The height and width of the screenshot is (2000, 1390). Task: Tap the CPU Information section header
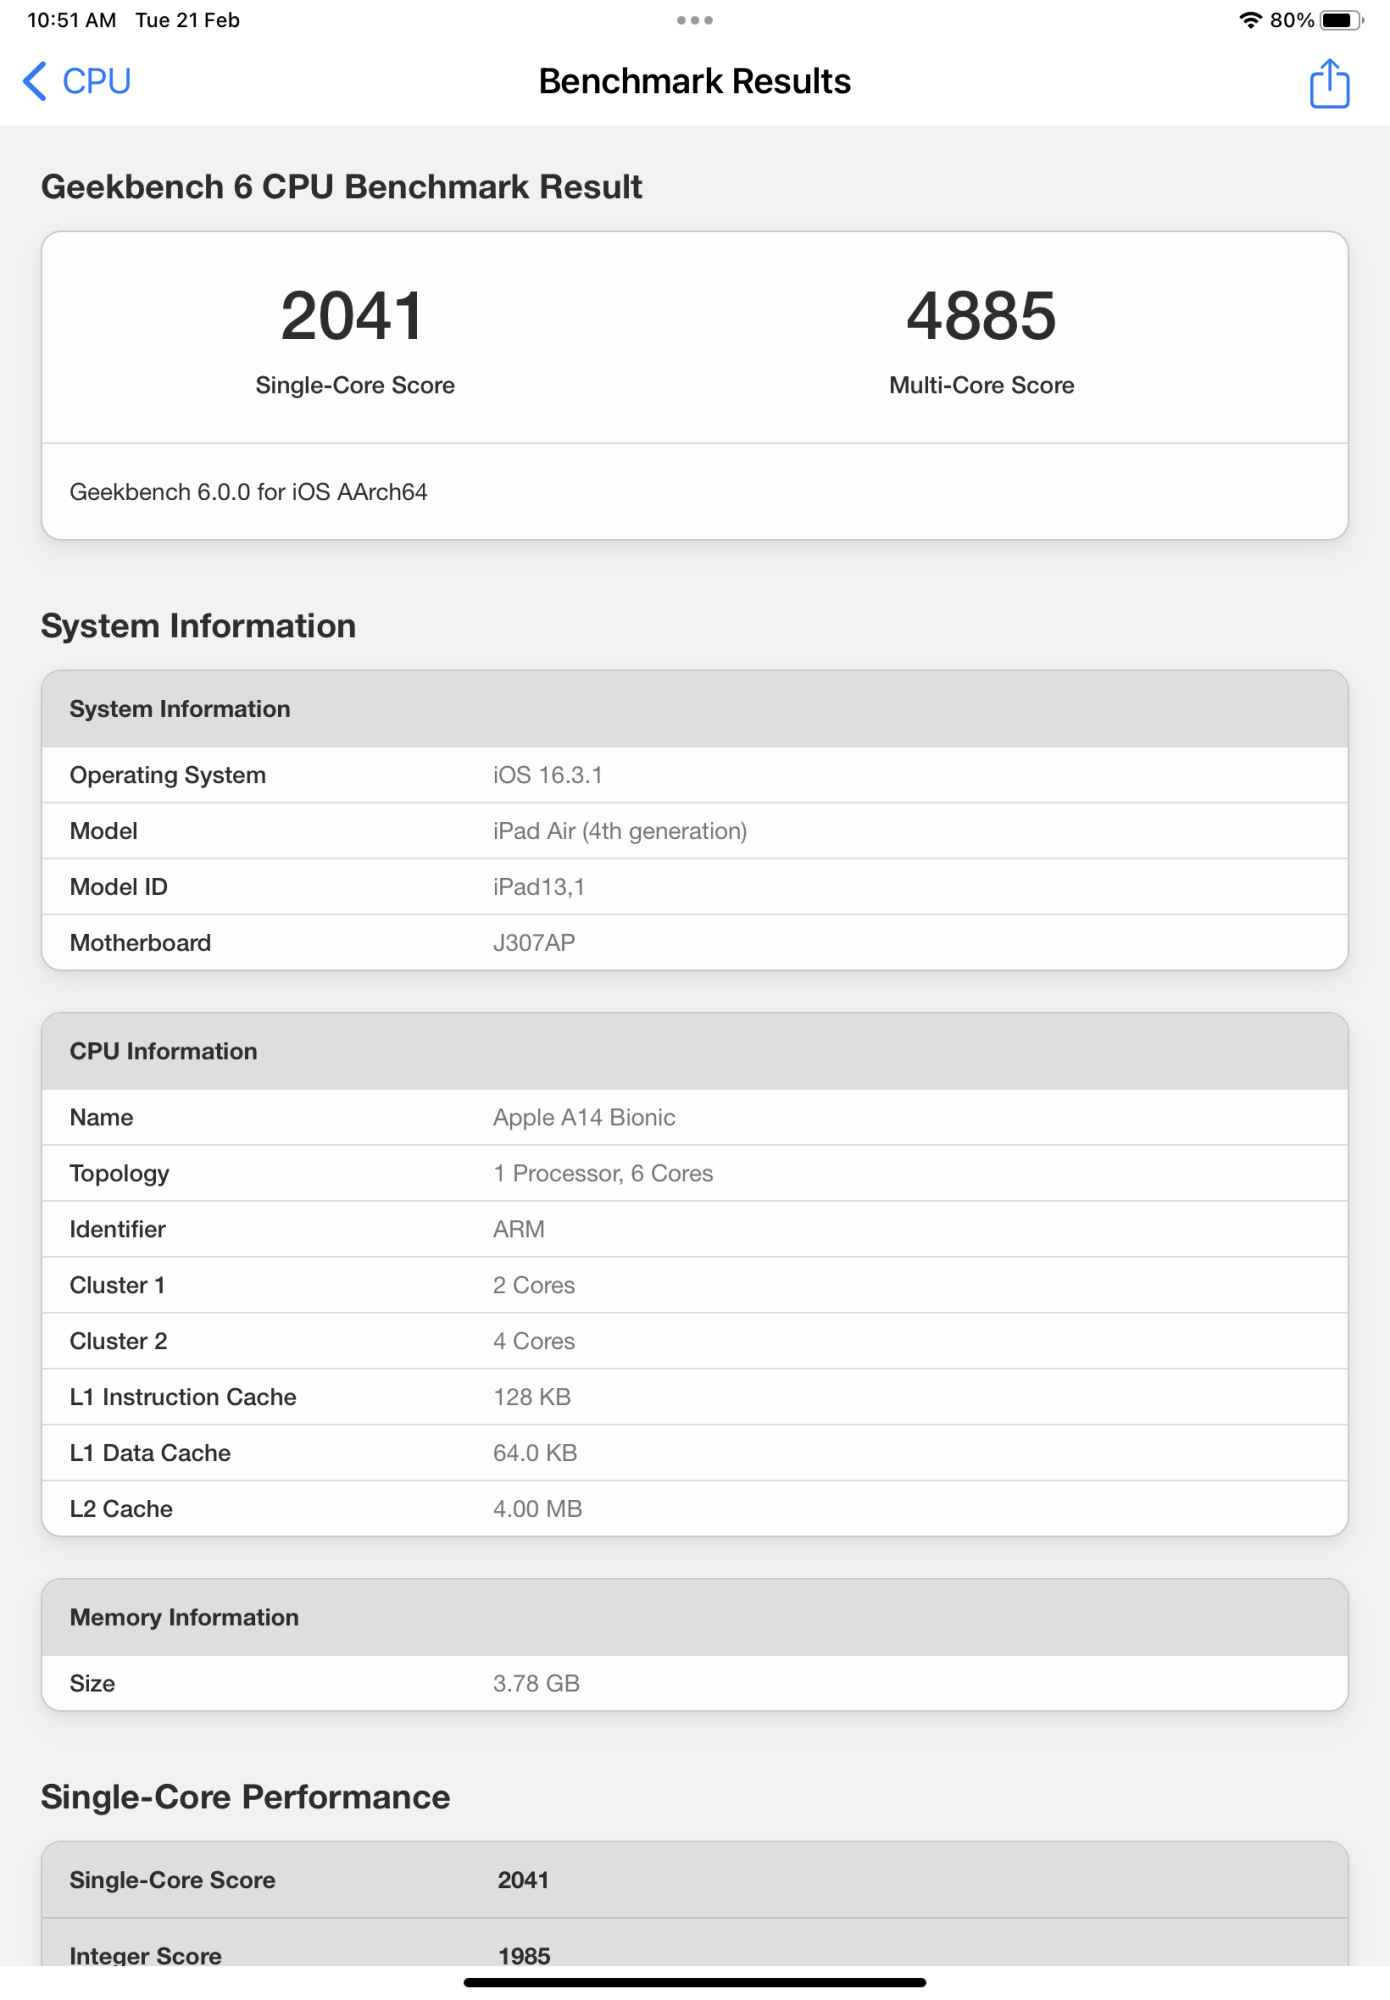tap(163, 1051)
